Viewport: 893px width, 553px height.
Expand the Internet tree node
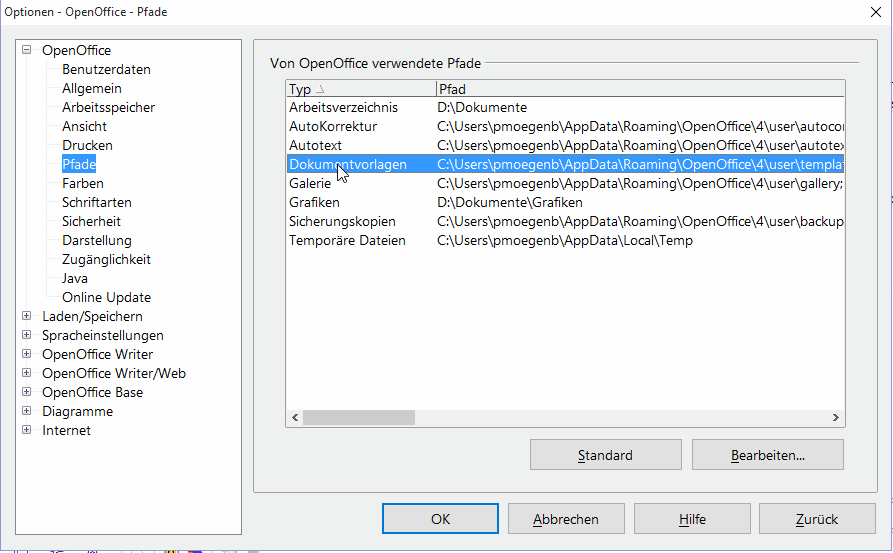pyautogui.click(x=27, y=431)
